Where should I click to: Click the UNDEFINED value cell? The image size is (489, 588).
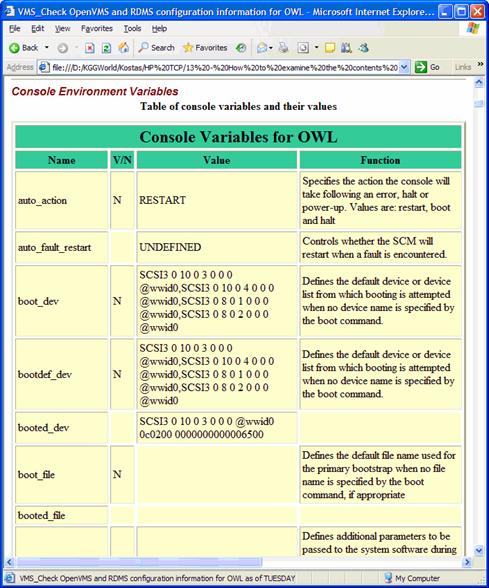pos(217,248)
